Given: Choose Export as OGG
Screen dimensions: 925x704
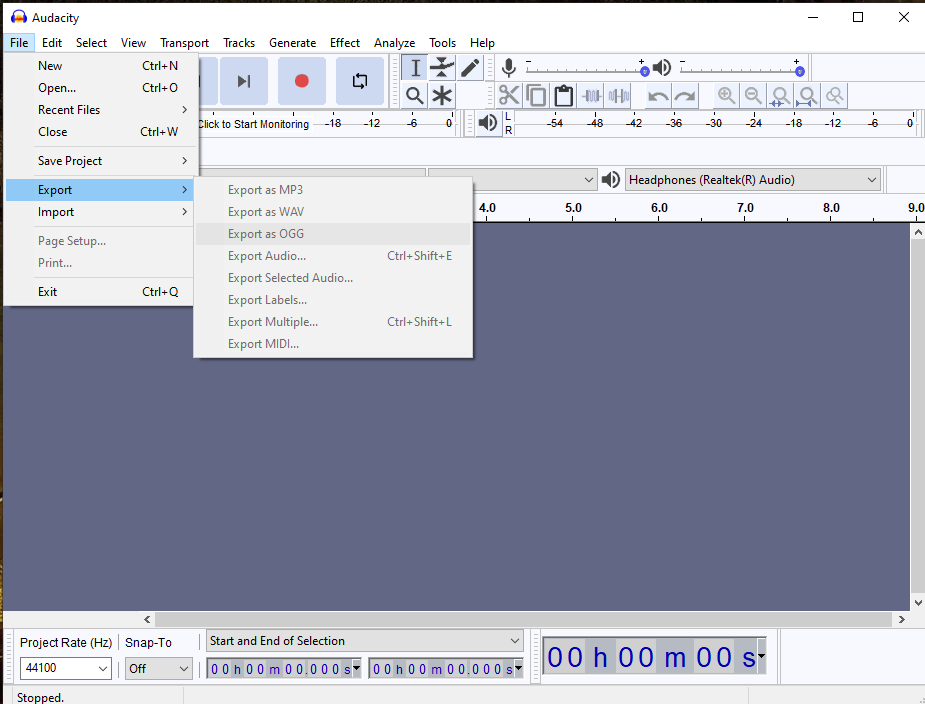Looking at the screenshot, I should pos(333,234).
